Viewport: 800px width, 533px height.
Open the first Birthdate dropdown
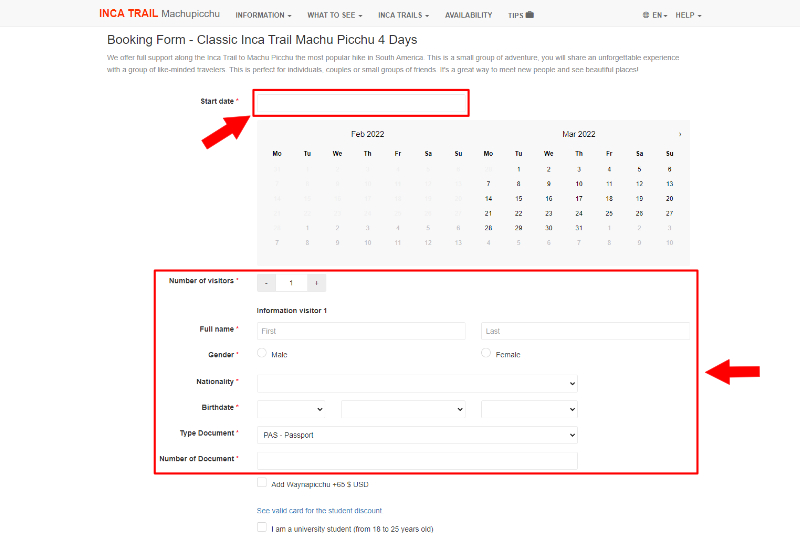(291, 409)
